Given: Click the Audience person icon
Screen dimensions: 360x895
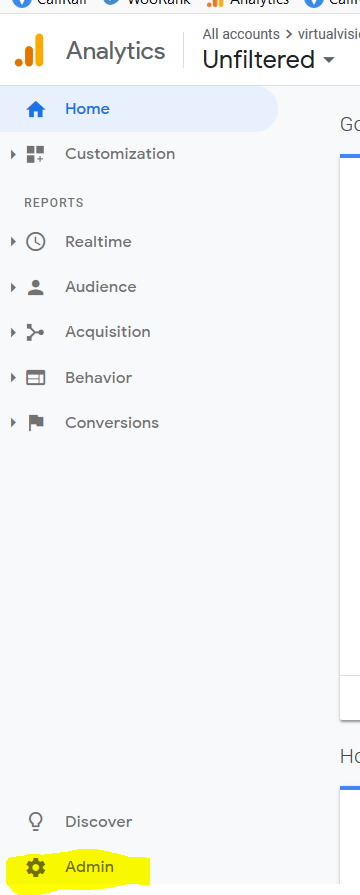Looking at the screenshot, I should pos(35,287).
